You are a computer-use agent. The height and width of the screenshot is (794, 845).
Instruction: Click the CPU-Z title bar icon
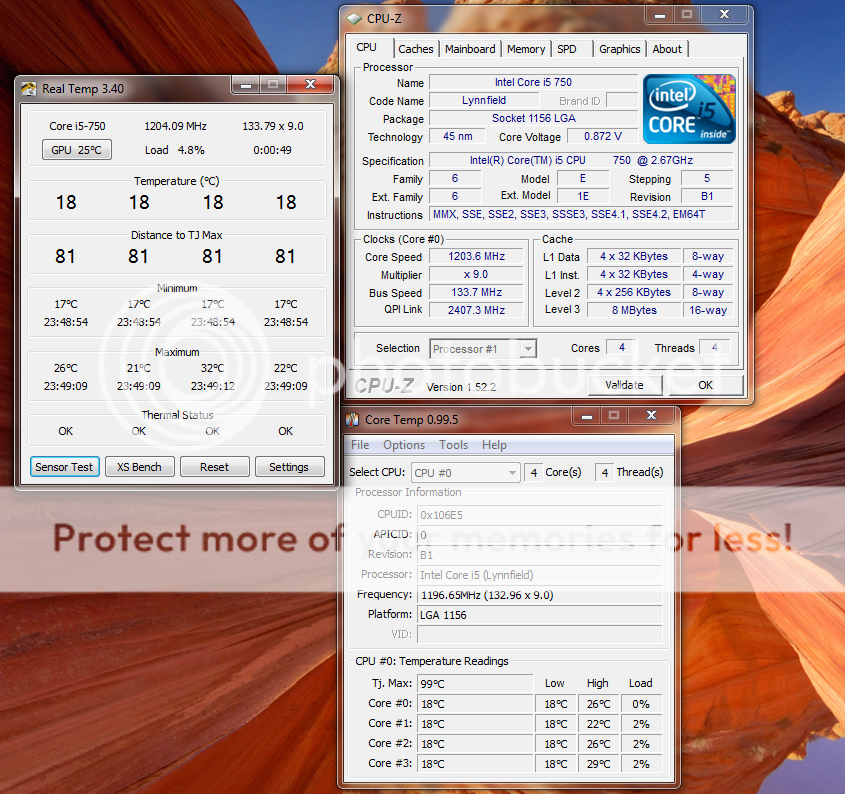(x=354, y=17)
